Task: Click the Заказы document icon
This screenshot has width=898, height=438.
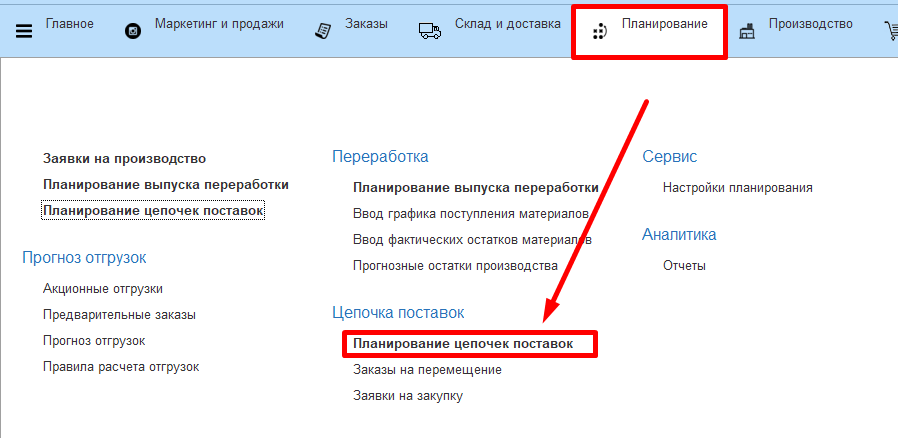Action: pos(324,31)
